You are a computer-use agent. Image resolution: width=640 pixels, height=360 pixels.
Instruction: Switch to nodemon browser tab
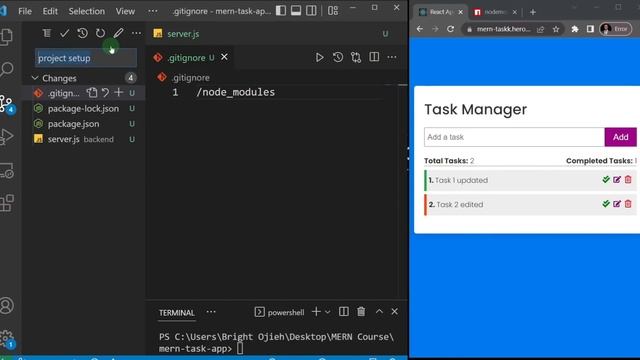pos(495,12)
